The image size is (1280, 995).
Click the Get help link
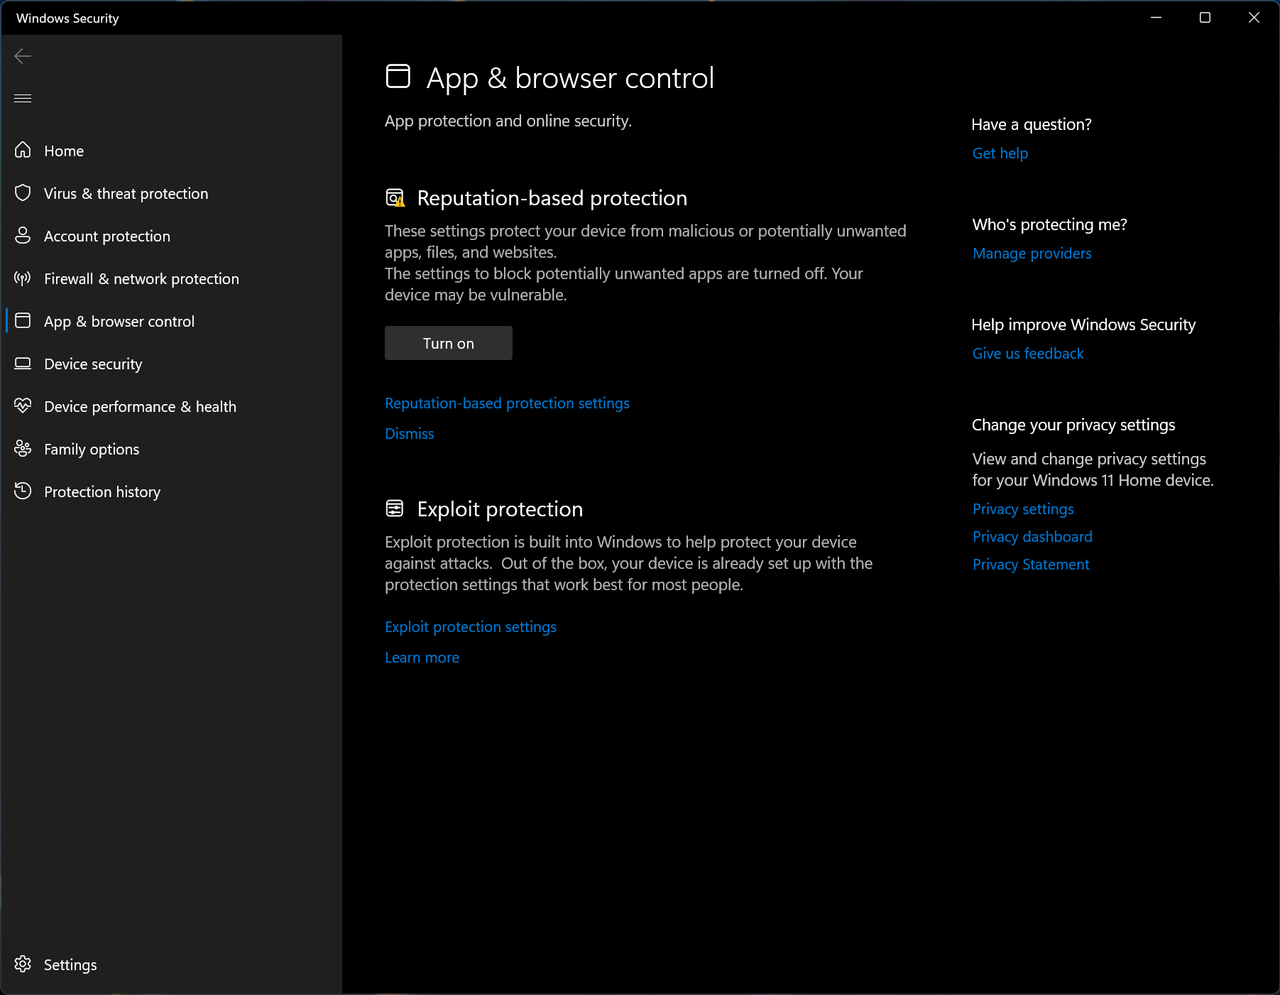[1000, 153]
